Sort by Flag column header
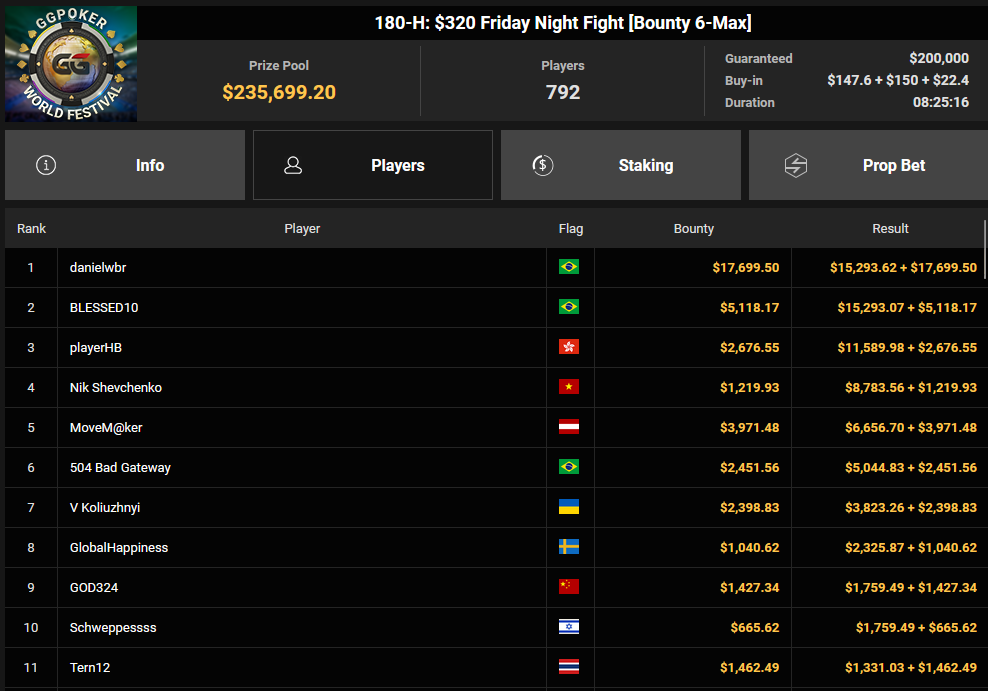 point(571,229)
